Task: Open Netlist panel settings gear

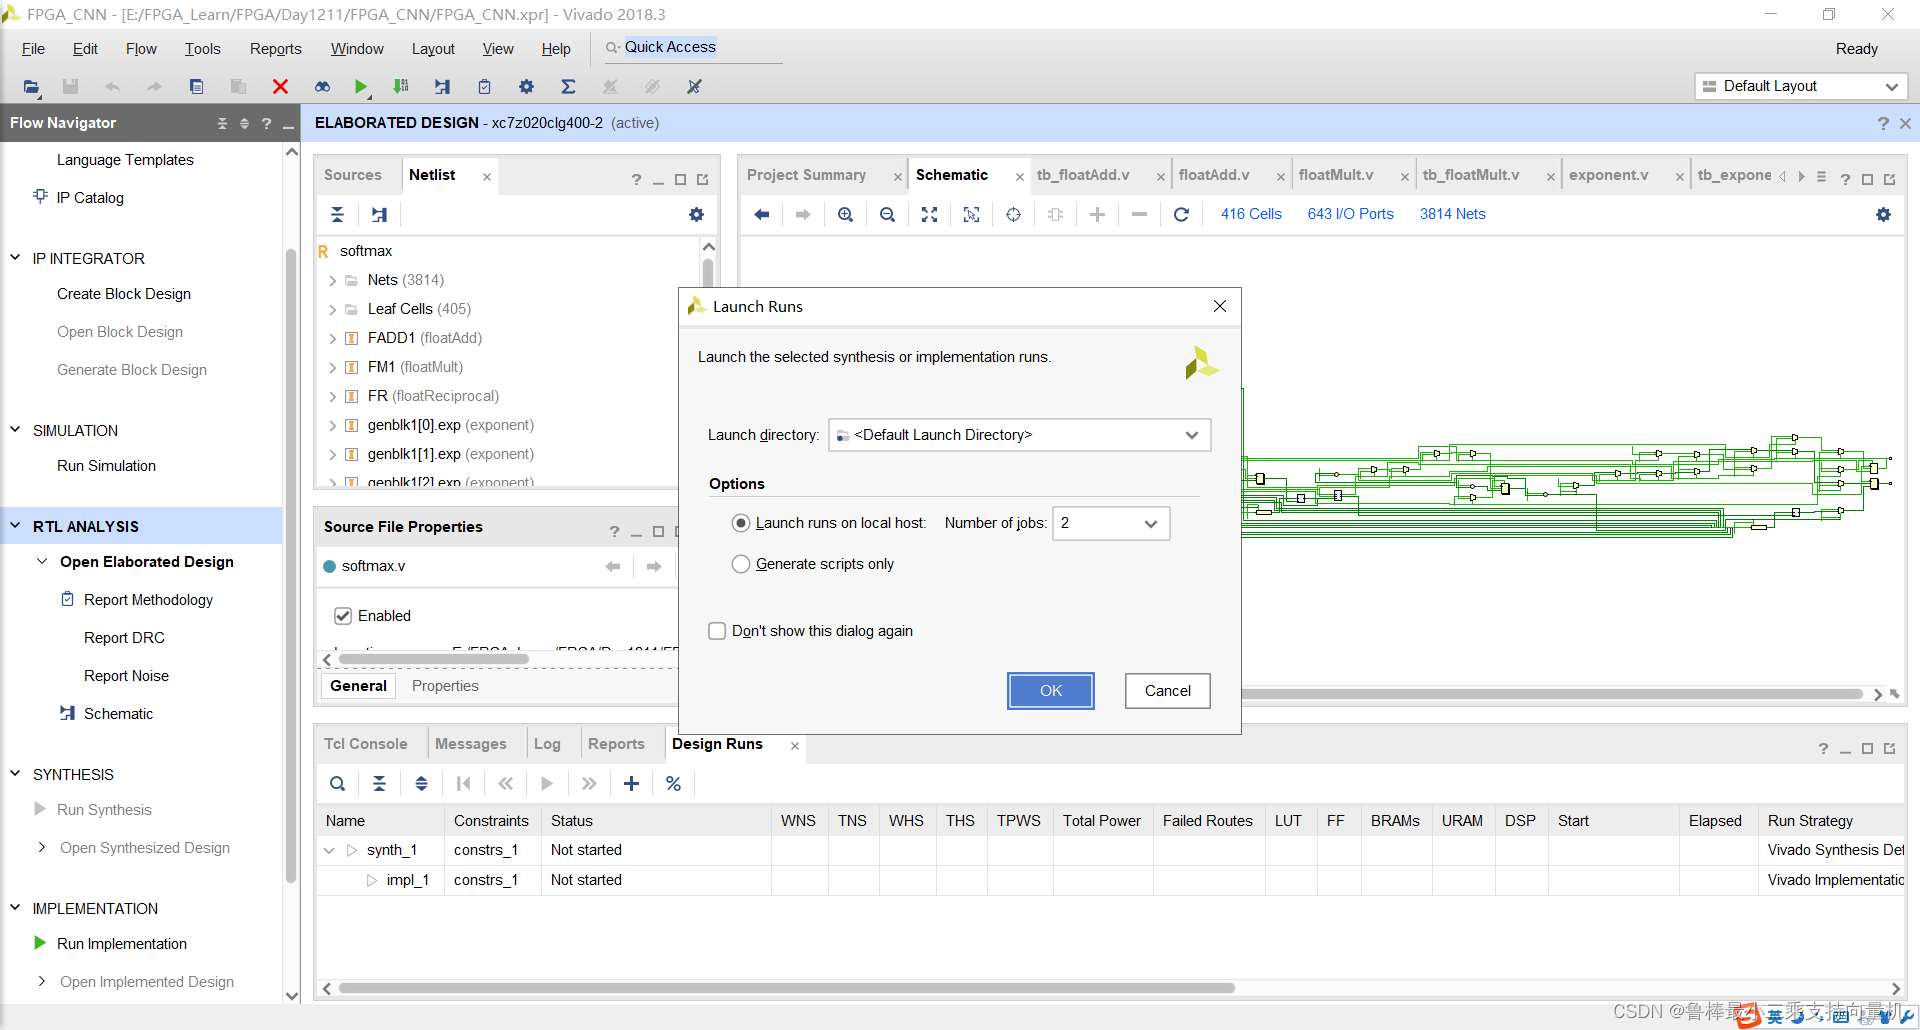Action: point(696,214)
